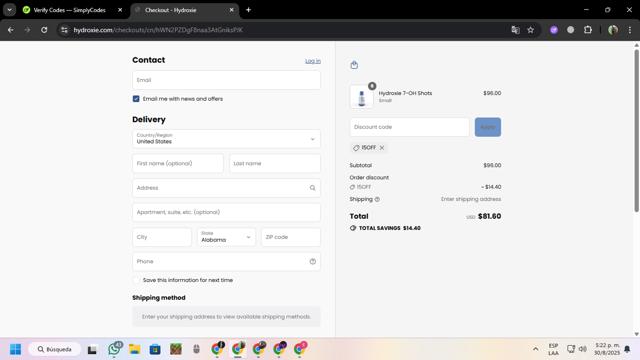
Task: Close the Verify Codes — SimplyCodes tab
Action: (x=120, y=10)
